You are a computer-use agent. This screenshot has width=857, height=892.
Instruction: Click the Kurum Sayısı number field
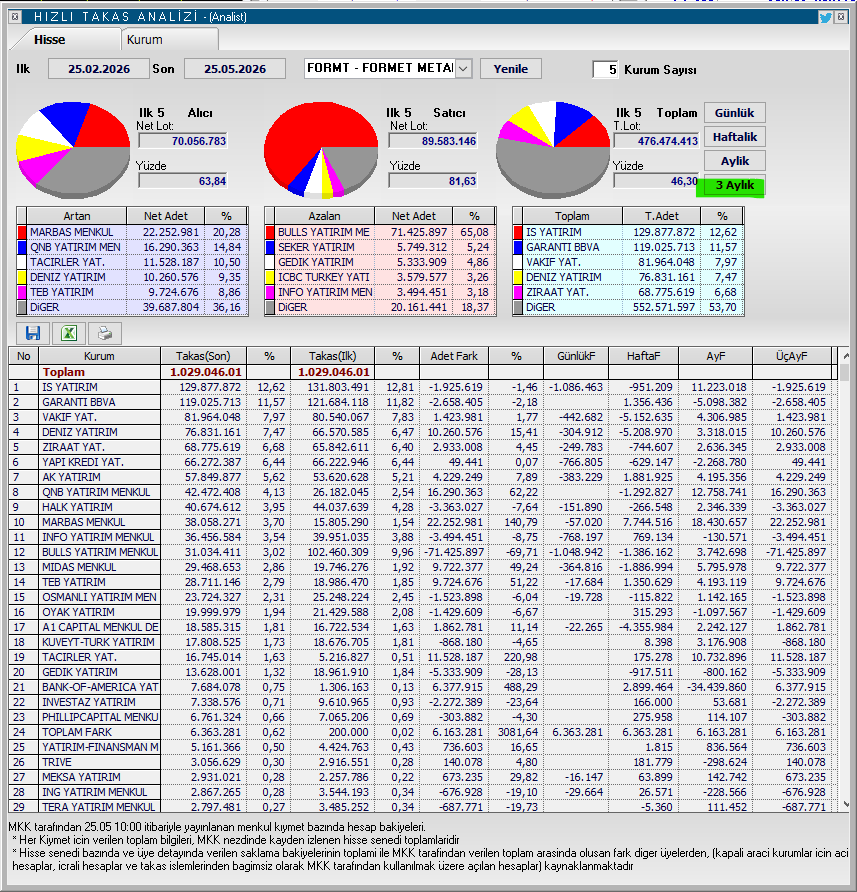tap(605, 69)
